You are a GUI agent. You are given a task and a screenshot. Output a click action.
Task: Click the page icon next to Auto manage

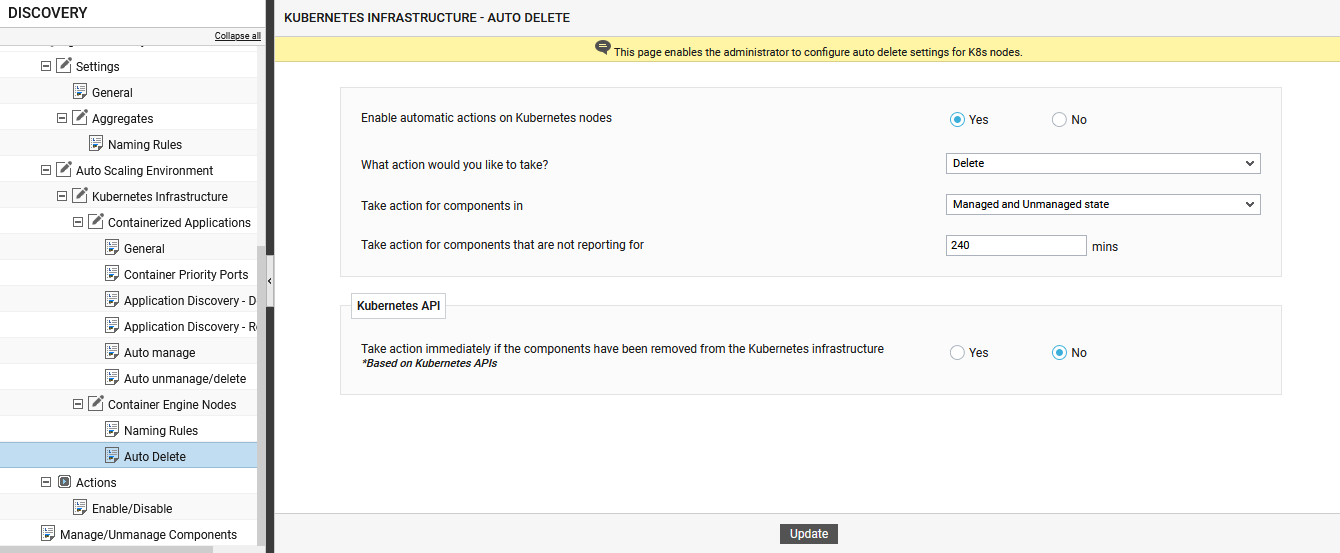click(x=113, y=352)
